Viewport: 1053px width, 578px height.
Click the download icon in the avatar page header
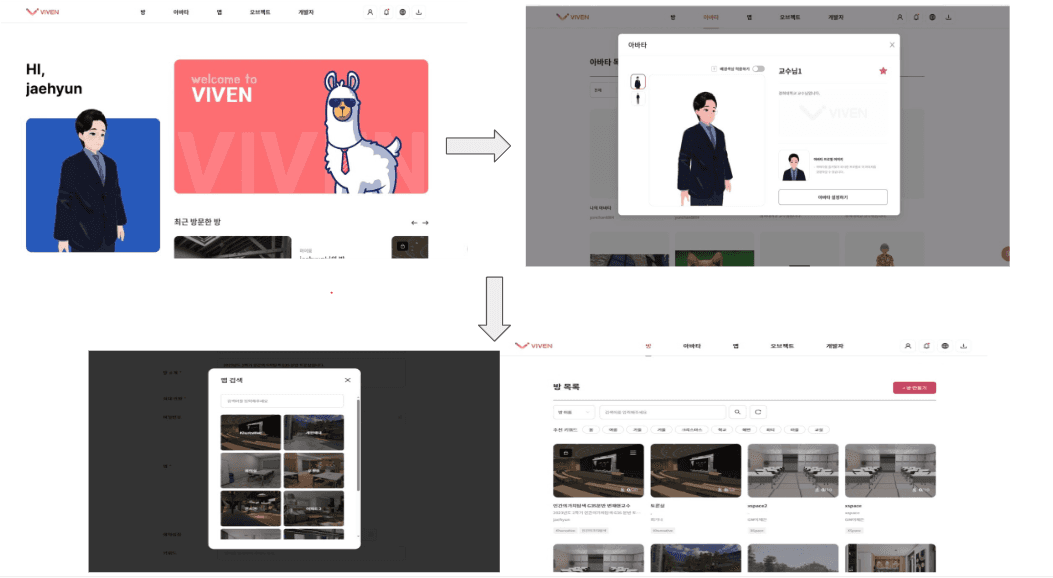click(948, 17)
